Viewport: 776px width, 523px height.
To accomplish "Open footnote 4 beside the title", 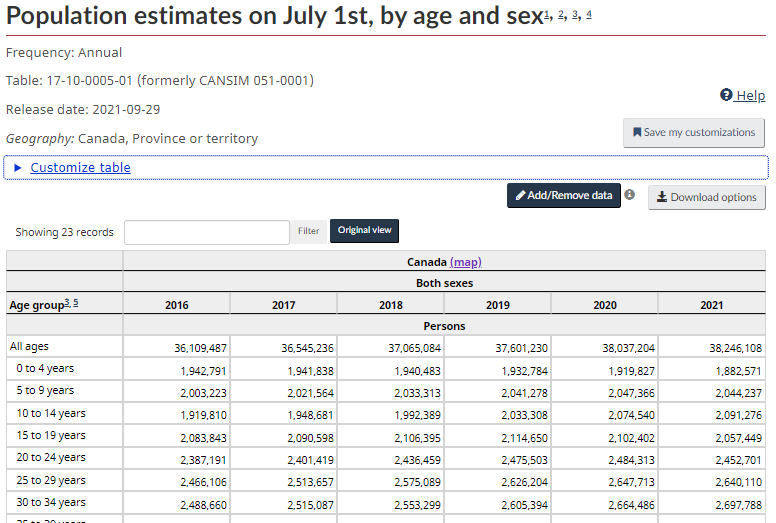I will pos(589,15).
